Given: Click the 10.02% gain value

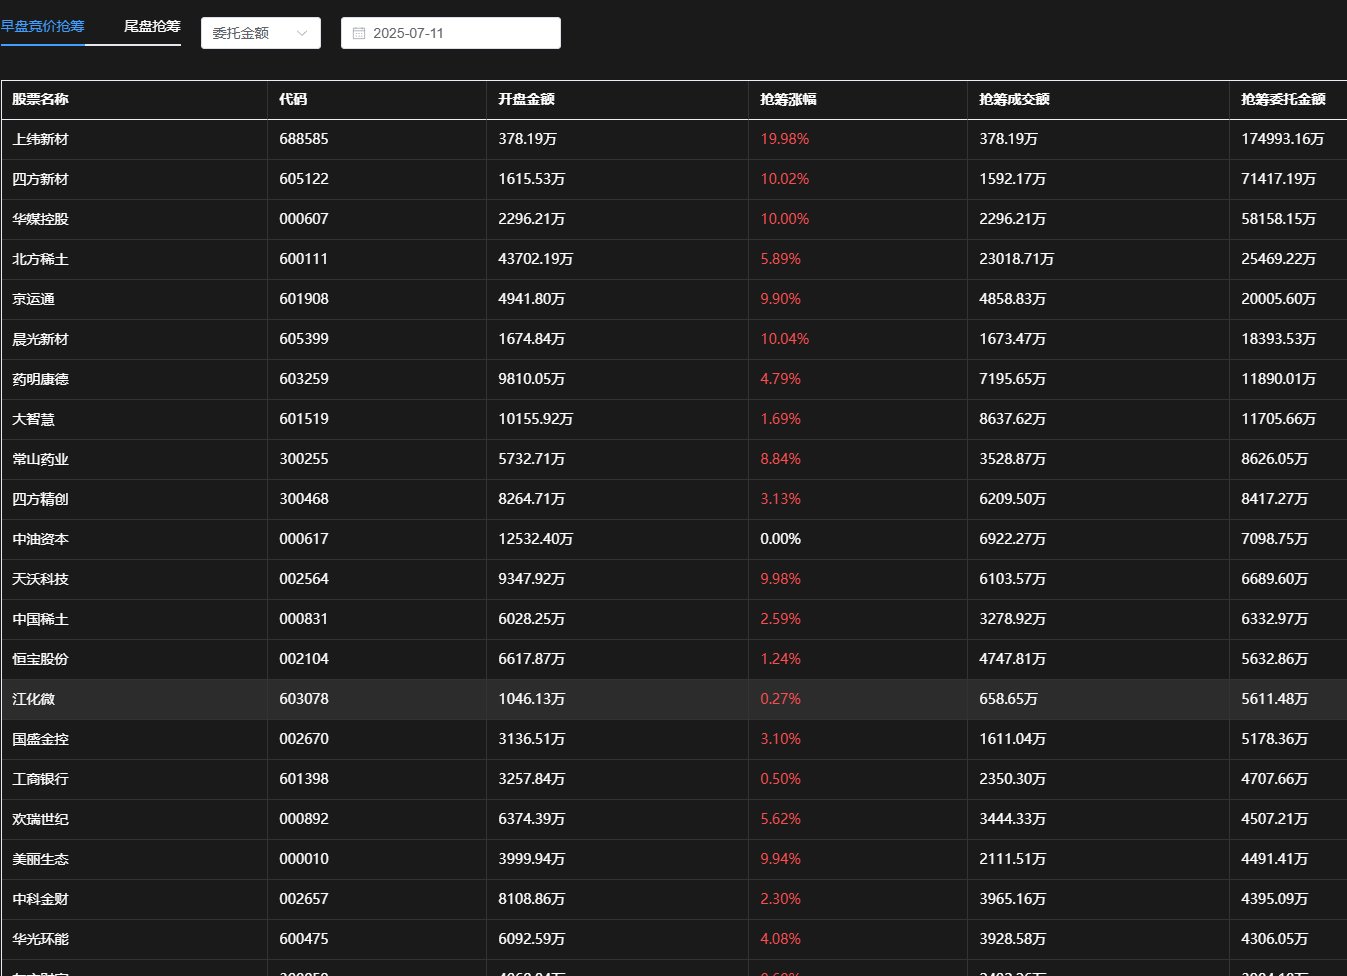Looking at the screenshot, I should (785, 179).
